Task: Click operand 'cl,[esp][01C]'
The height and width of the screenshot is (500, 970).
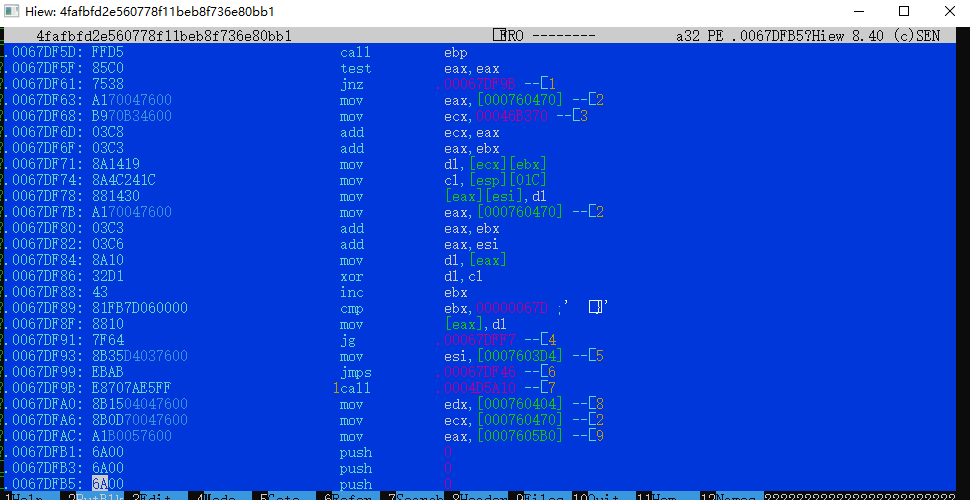Action: pos(496,181)
